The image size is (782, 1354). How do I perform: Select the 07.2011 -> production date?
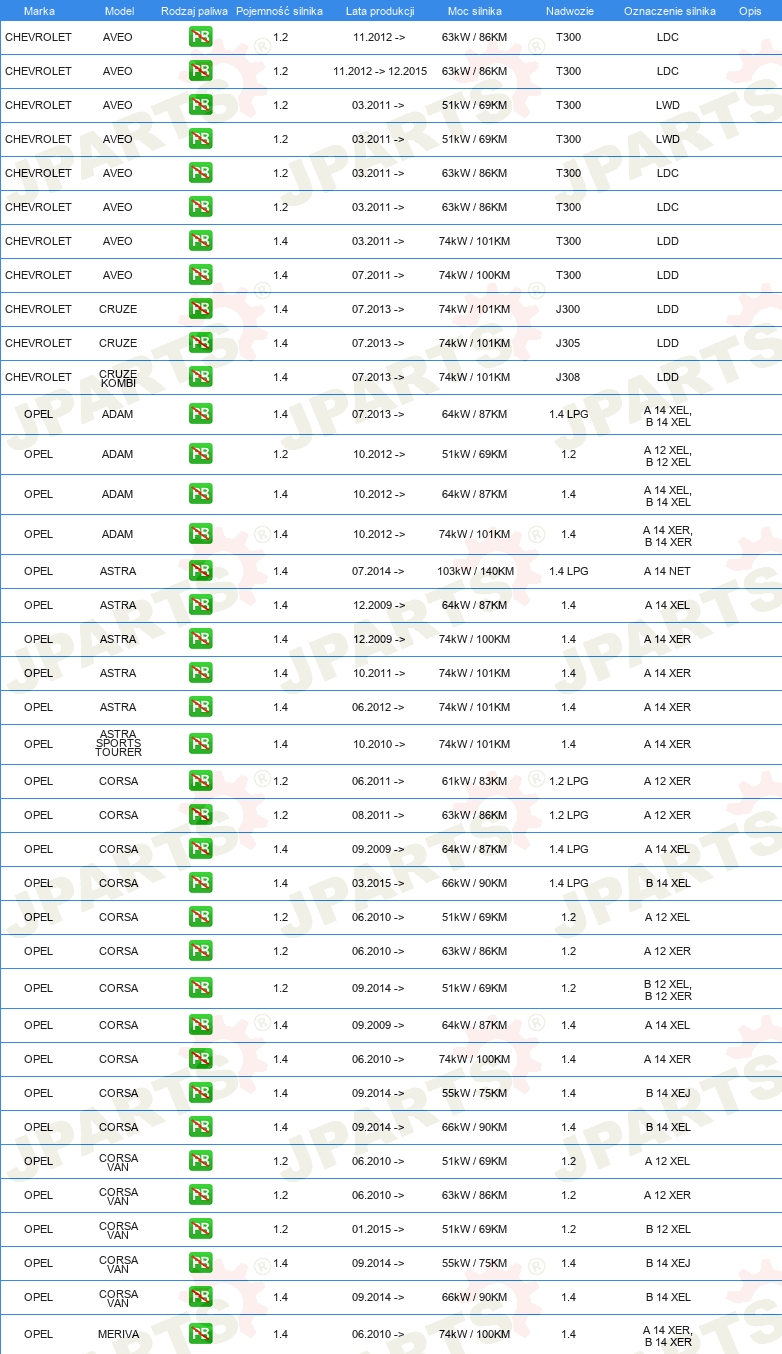pyautogui.click(x=378, y=275)
